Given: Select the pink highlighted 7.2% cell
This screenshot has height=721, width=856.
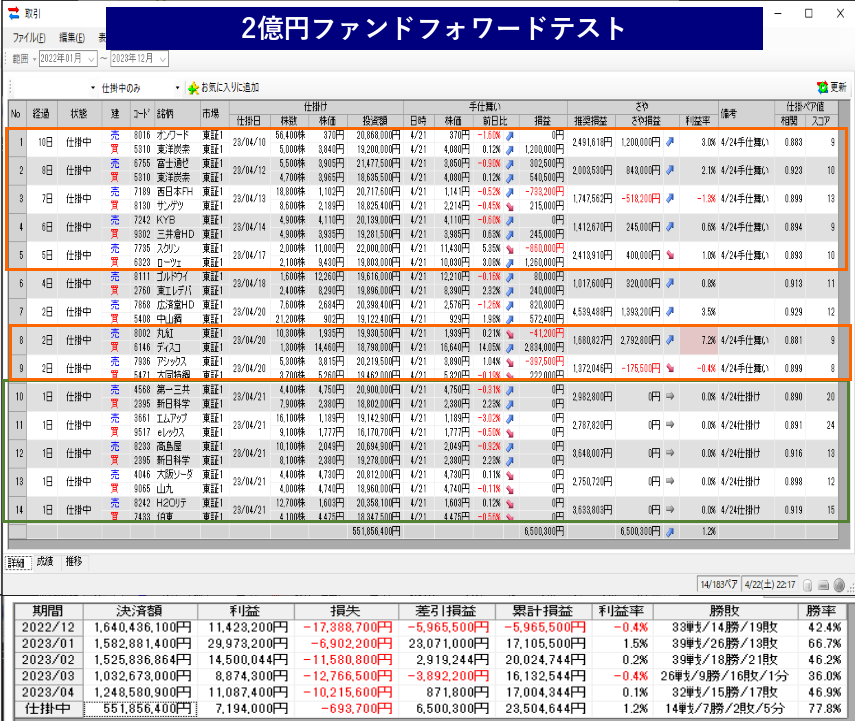Looking at the screenshot, I should pos(697,339).
